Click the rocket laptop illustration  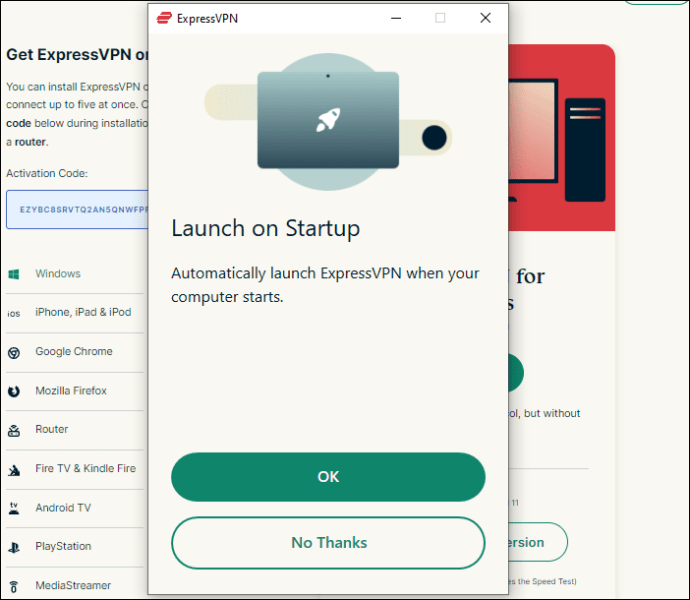click(x=328, y=122)
